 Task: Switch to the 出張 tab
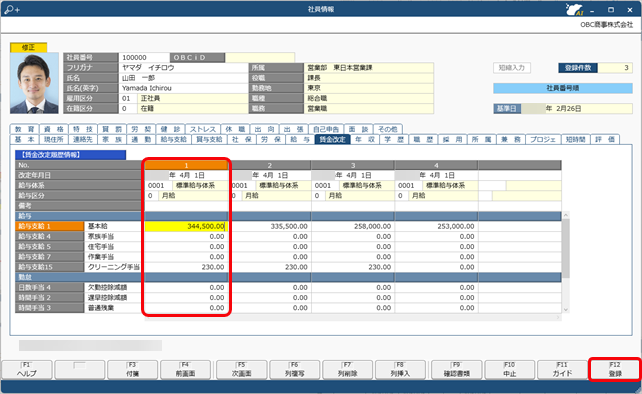[x=293, y=129]
